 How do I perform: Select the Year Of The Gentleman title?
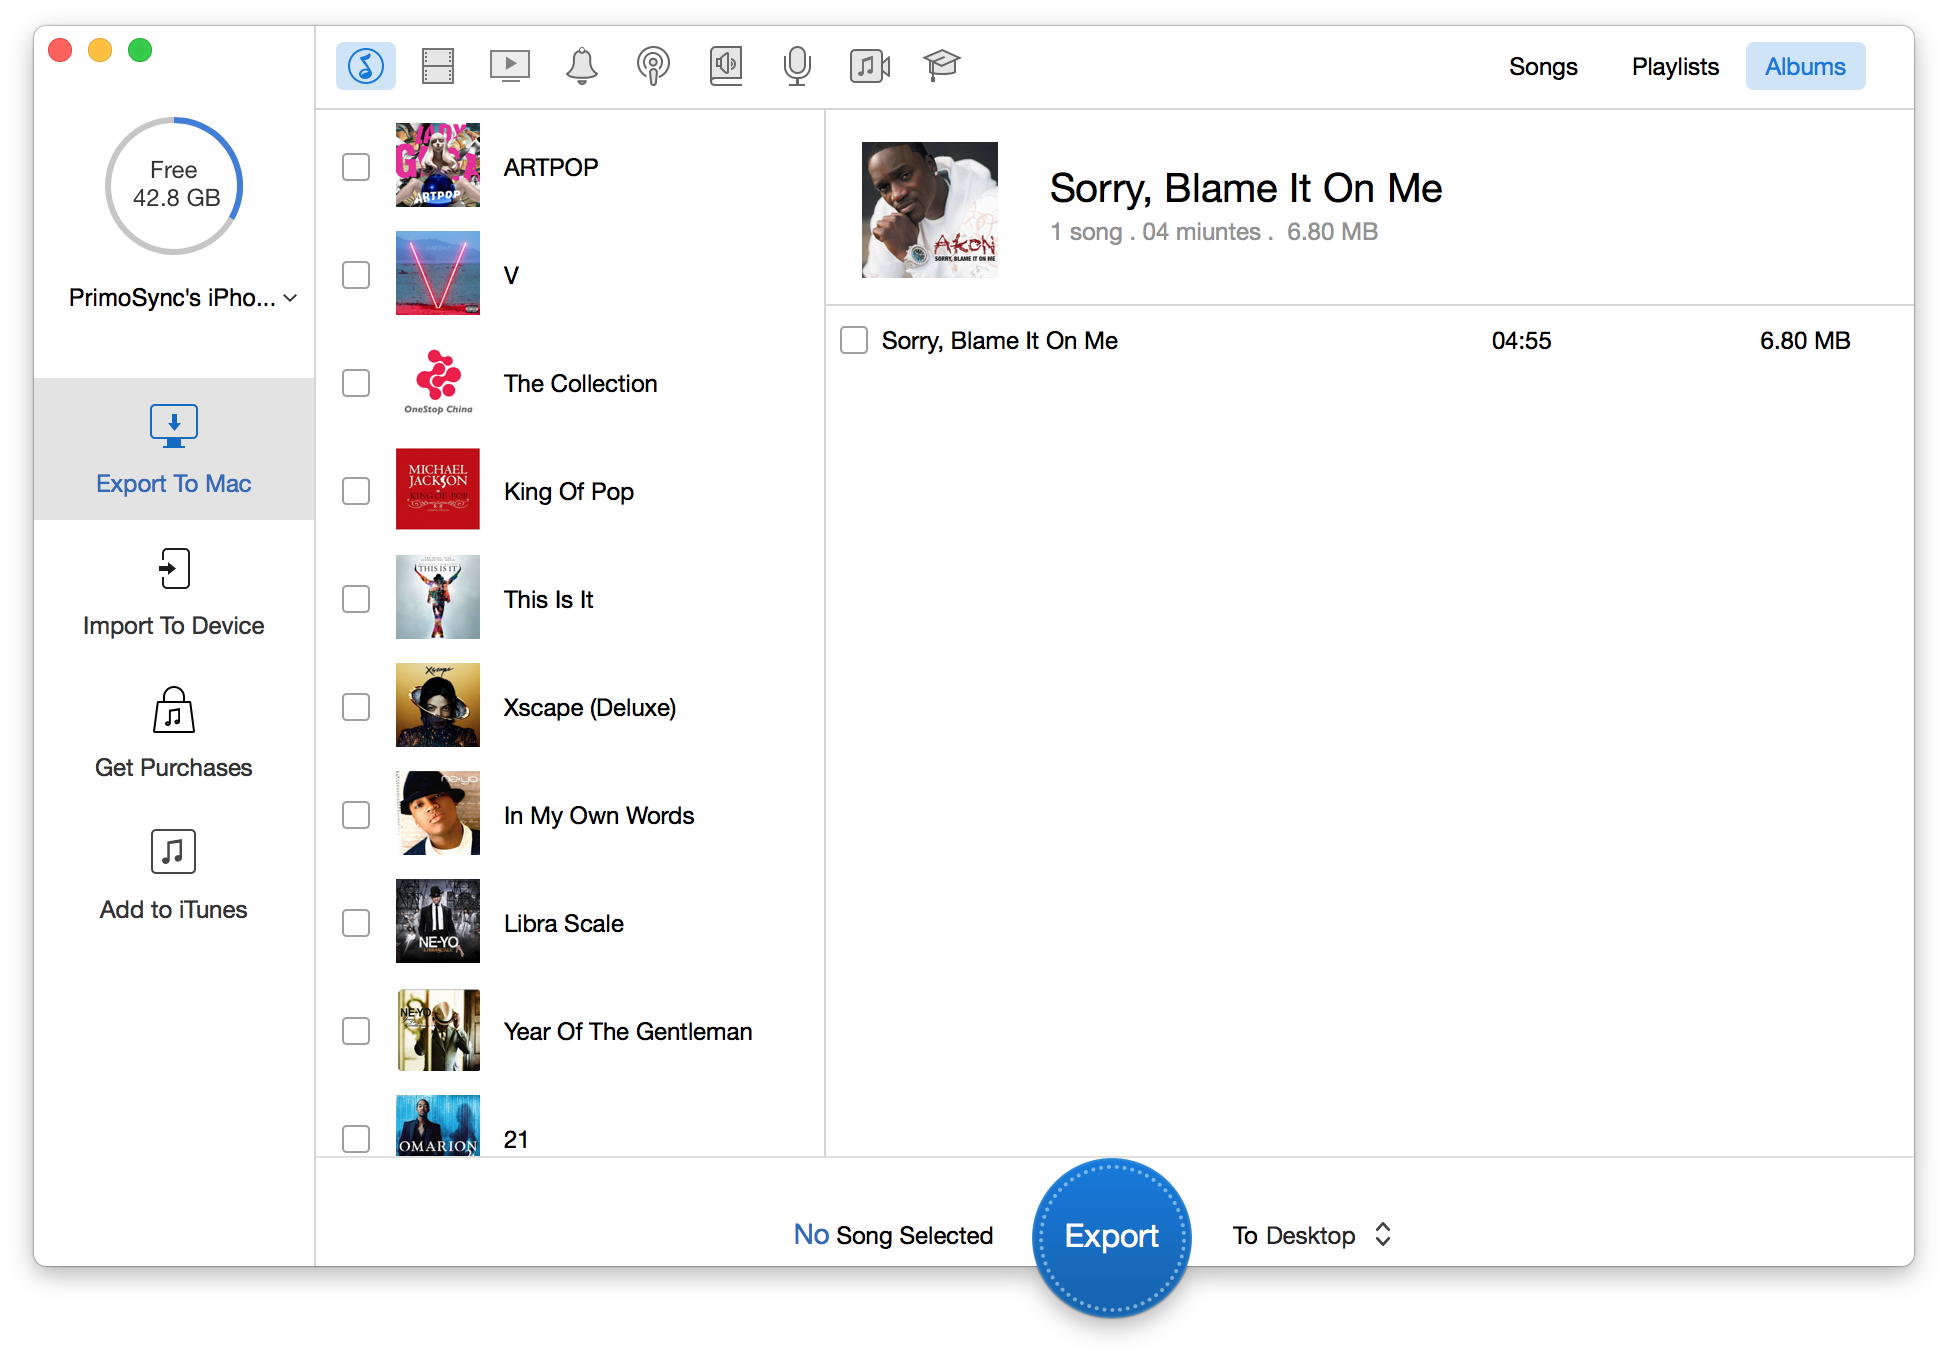[x=628, y=1031]
